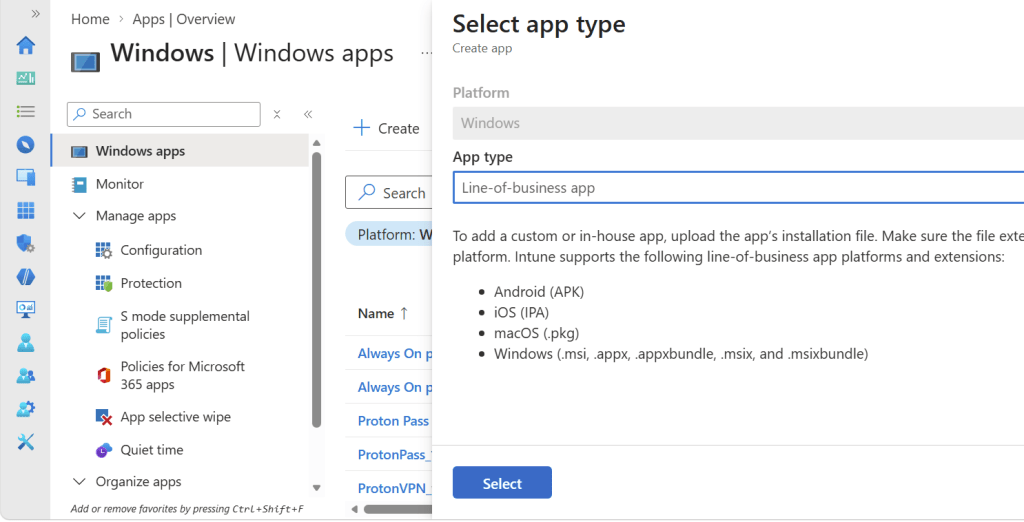
Task: Open the Reports monitor icon in rail
Action: coord(25,310)
